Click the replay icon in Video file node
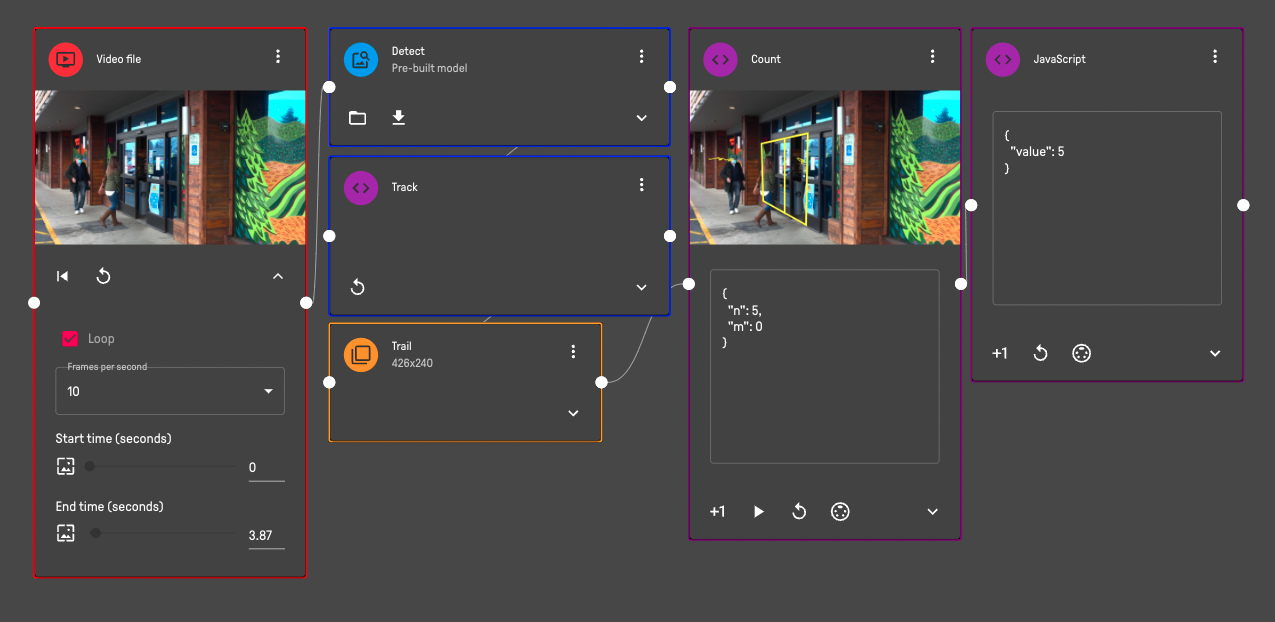The width and height of the screenshot is (1275, 622). (103, 276)
